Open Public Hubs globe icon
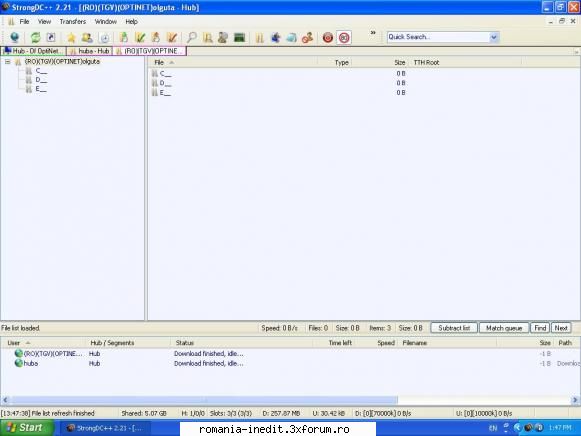581x436 pixels. [x=14, y=37]
